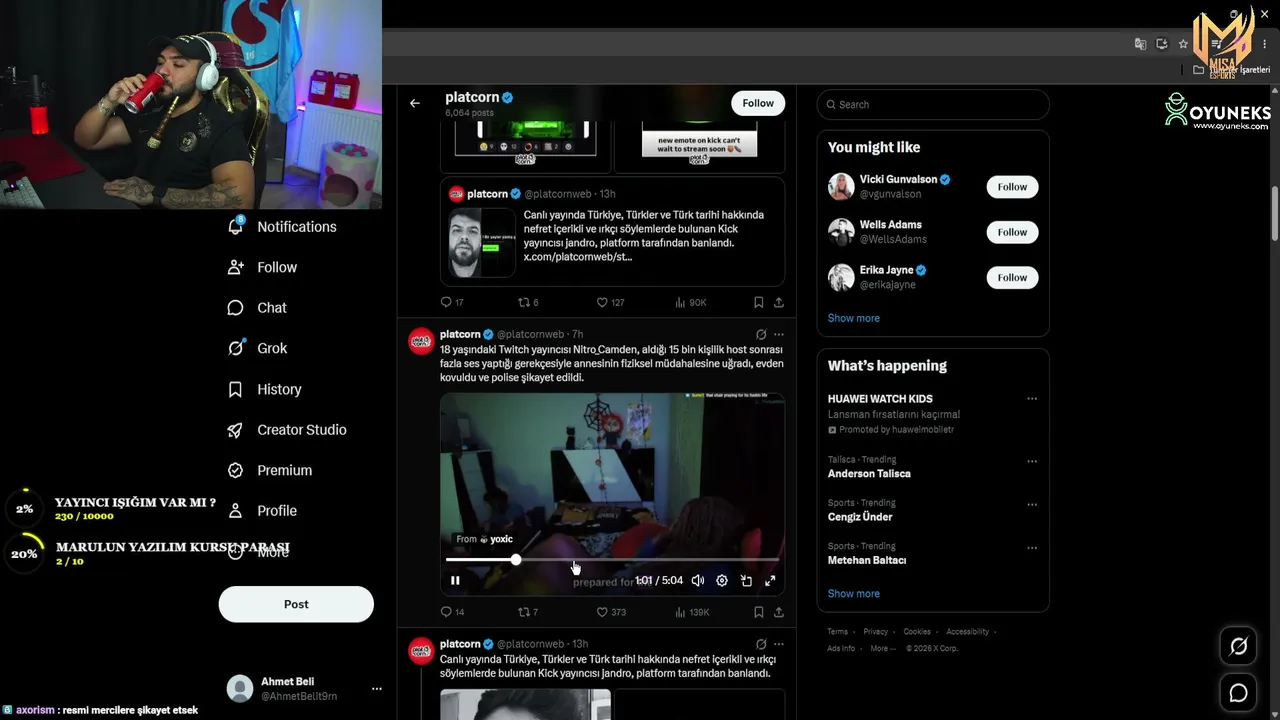Toggle picture-in-picture for the video
Screen dimensions: 1280x720
point(746,581)
